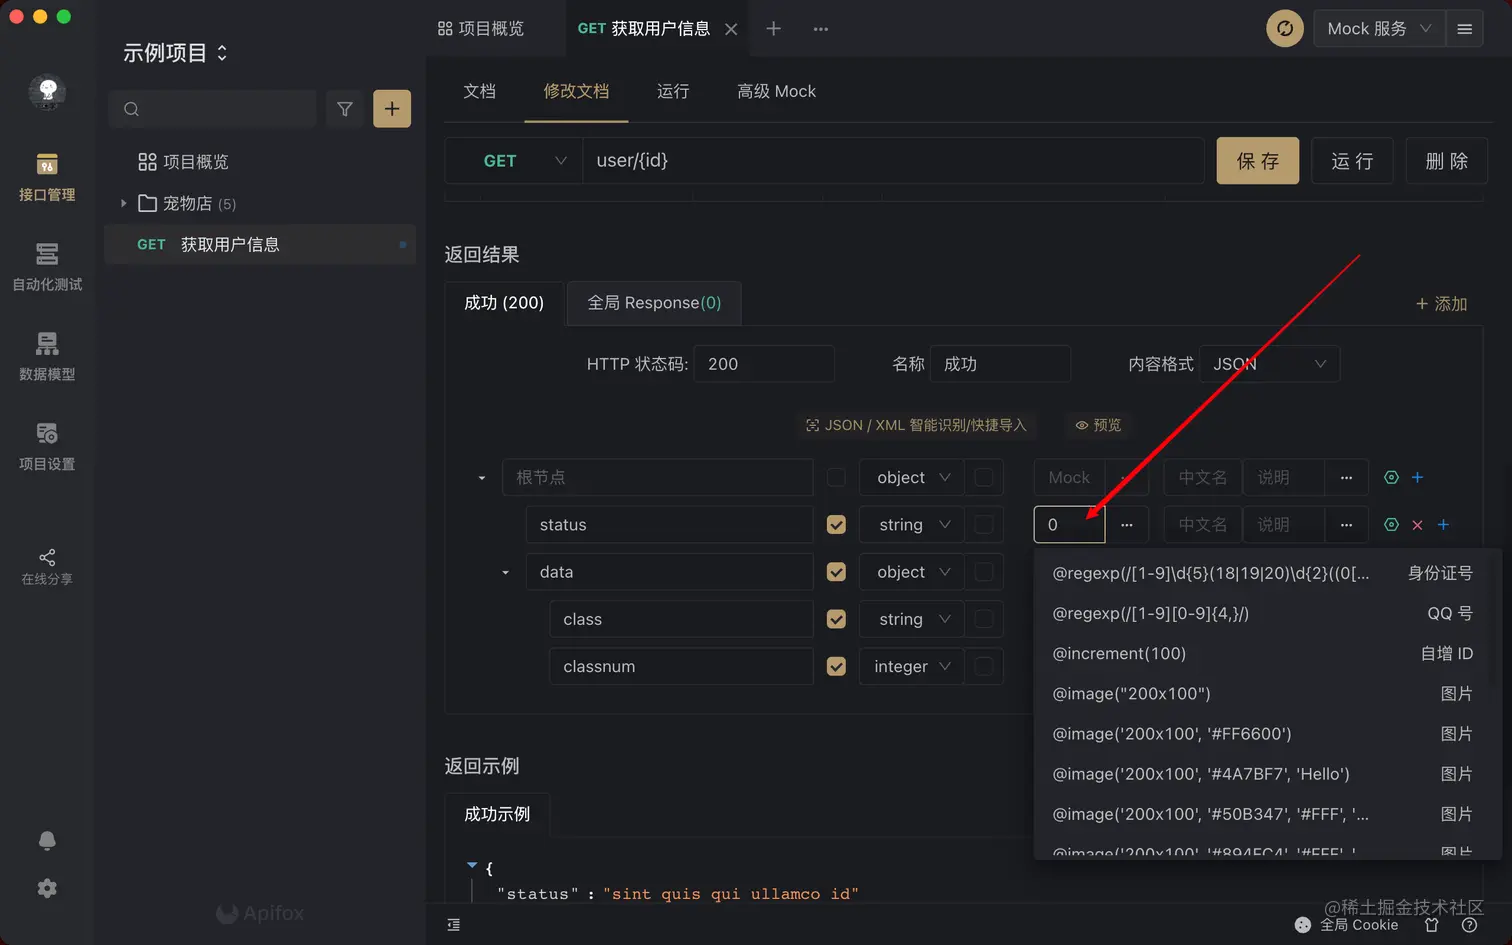Screen dimensions: 1512x945
Task: Click the 全局 Cookie status bar item
Action: pos(1347,925)
